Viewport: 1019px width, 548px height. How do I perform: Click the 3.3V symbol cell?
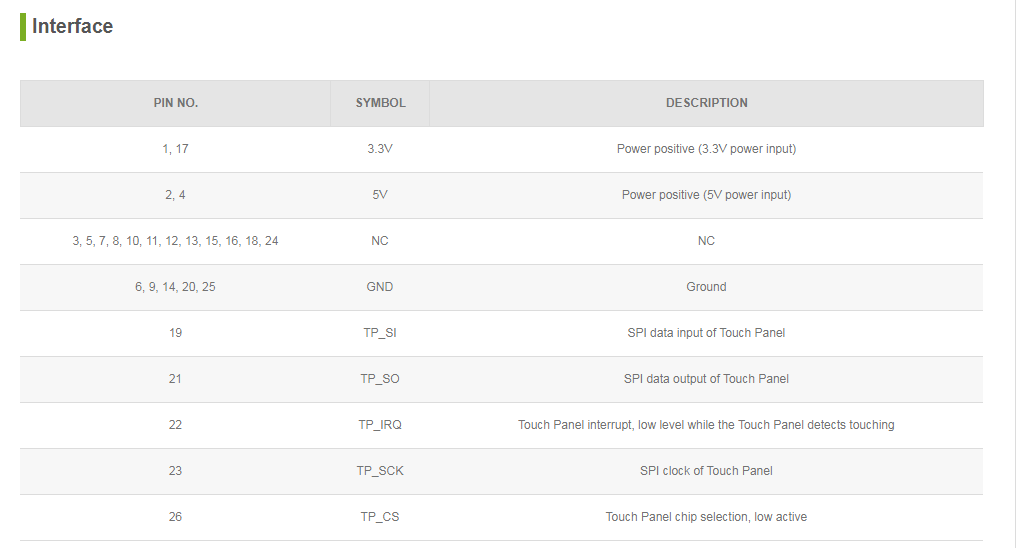380,149
